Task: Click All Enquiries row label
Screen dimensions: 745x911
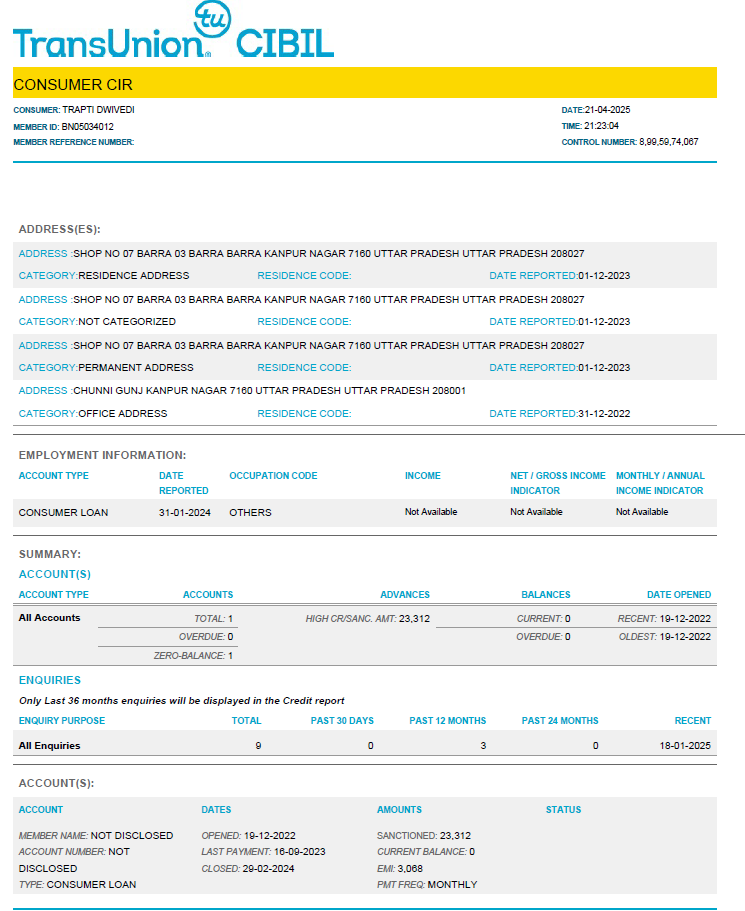Action: pyautogui.click(x=49, y=745)
